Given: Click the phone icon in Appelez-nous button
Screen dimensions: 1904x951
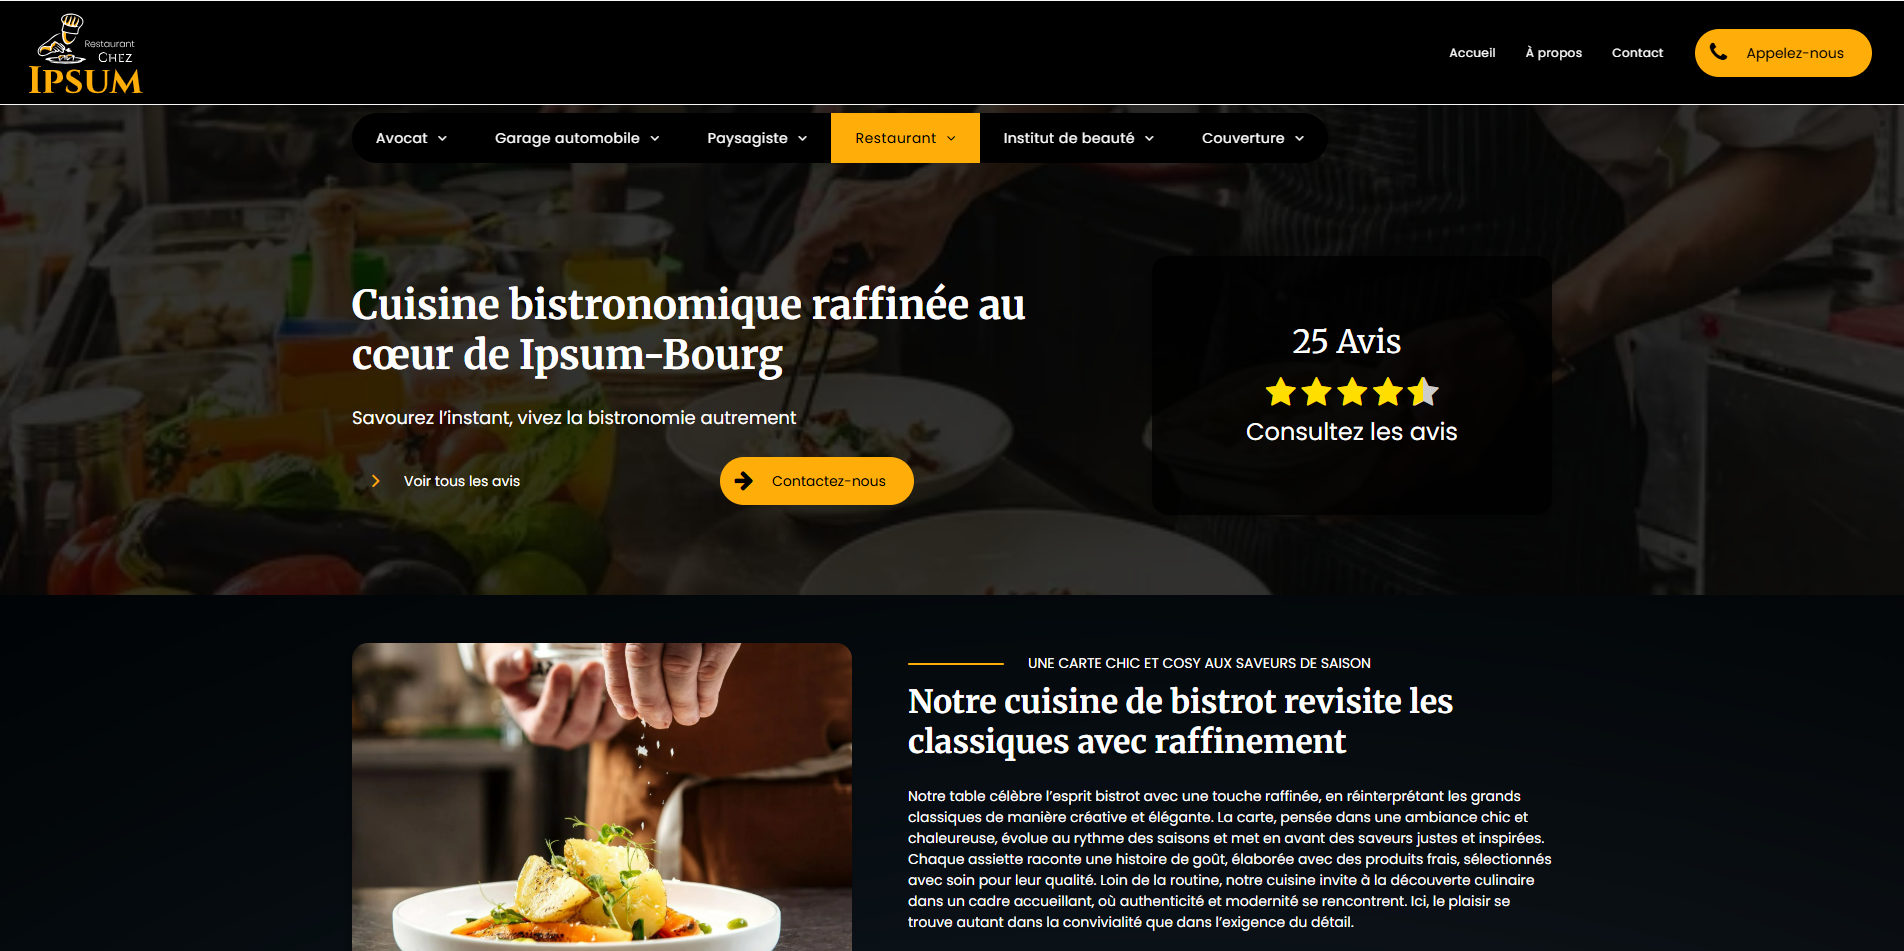Looking at the screenshot, I should (1718, 52).
